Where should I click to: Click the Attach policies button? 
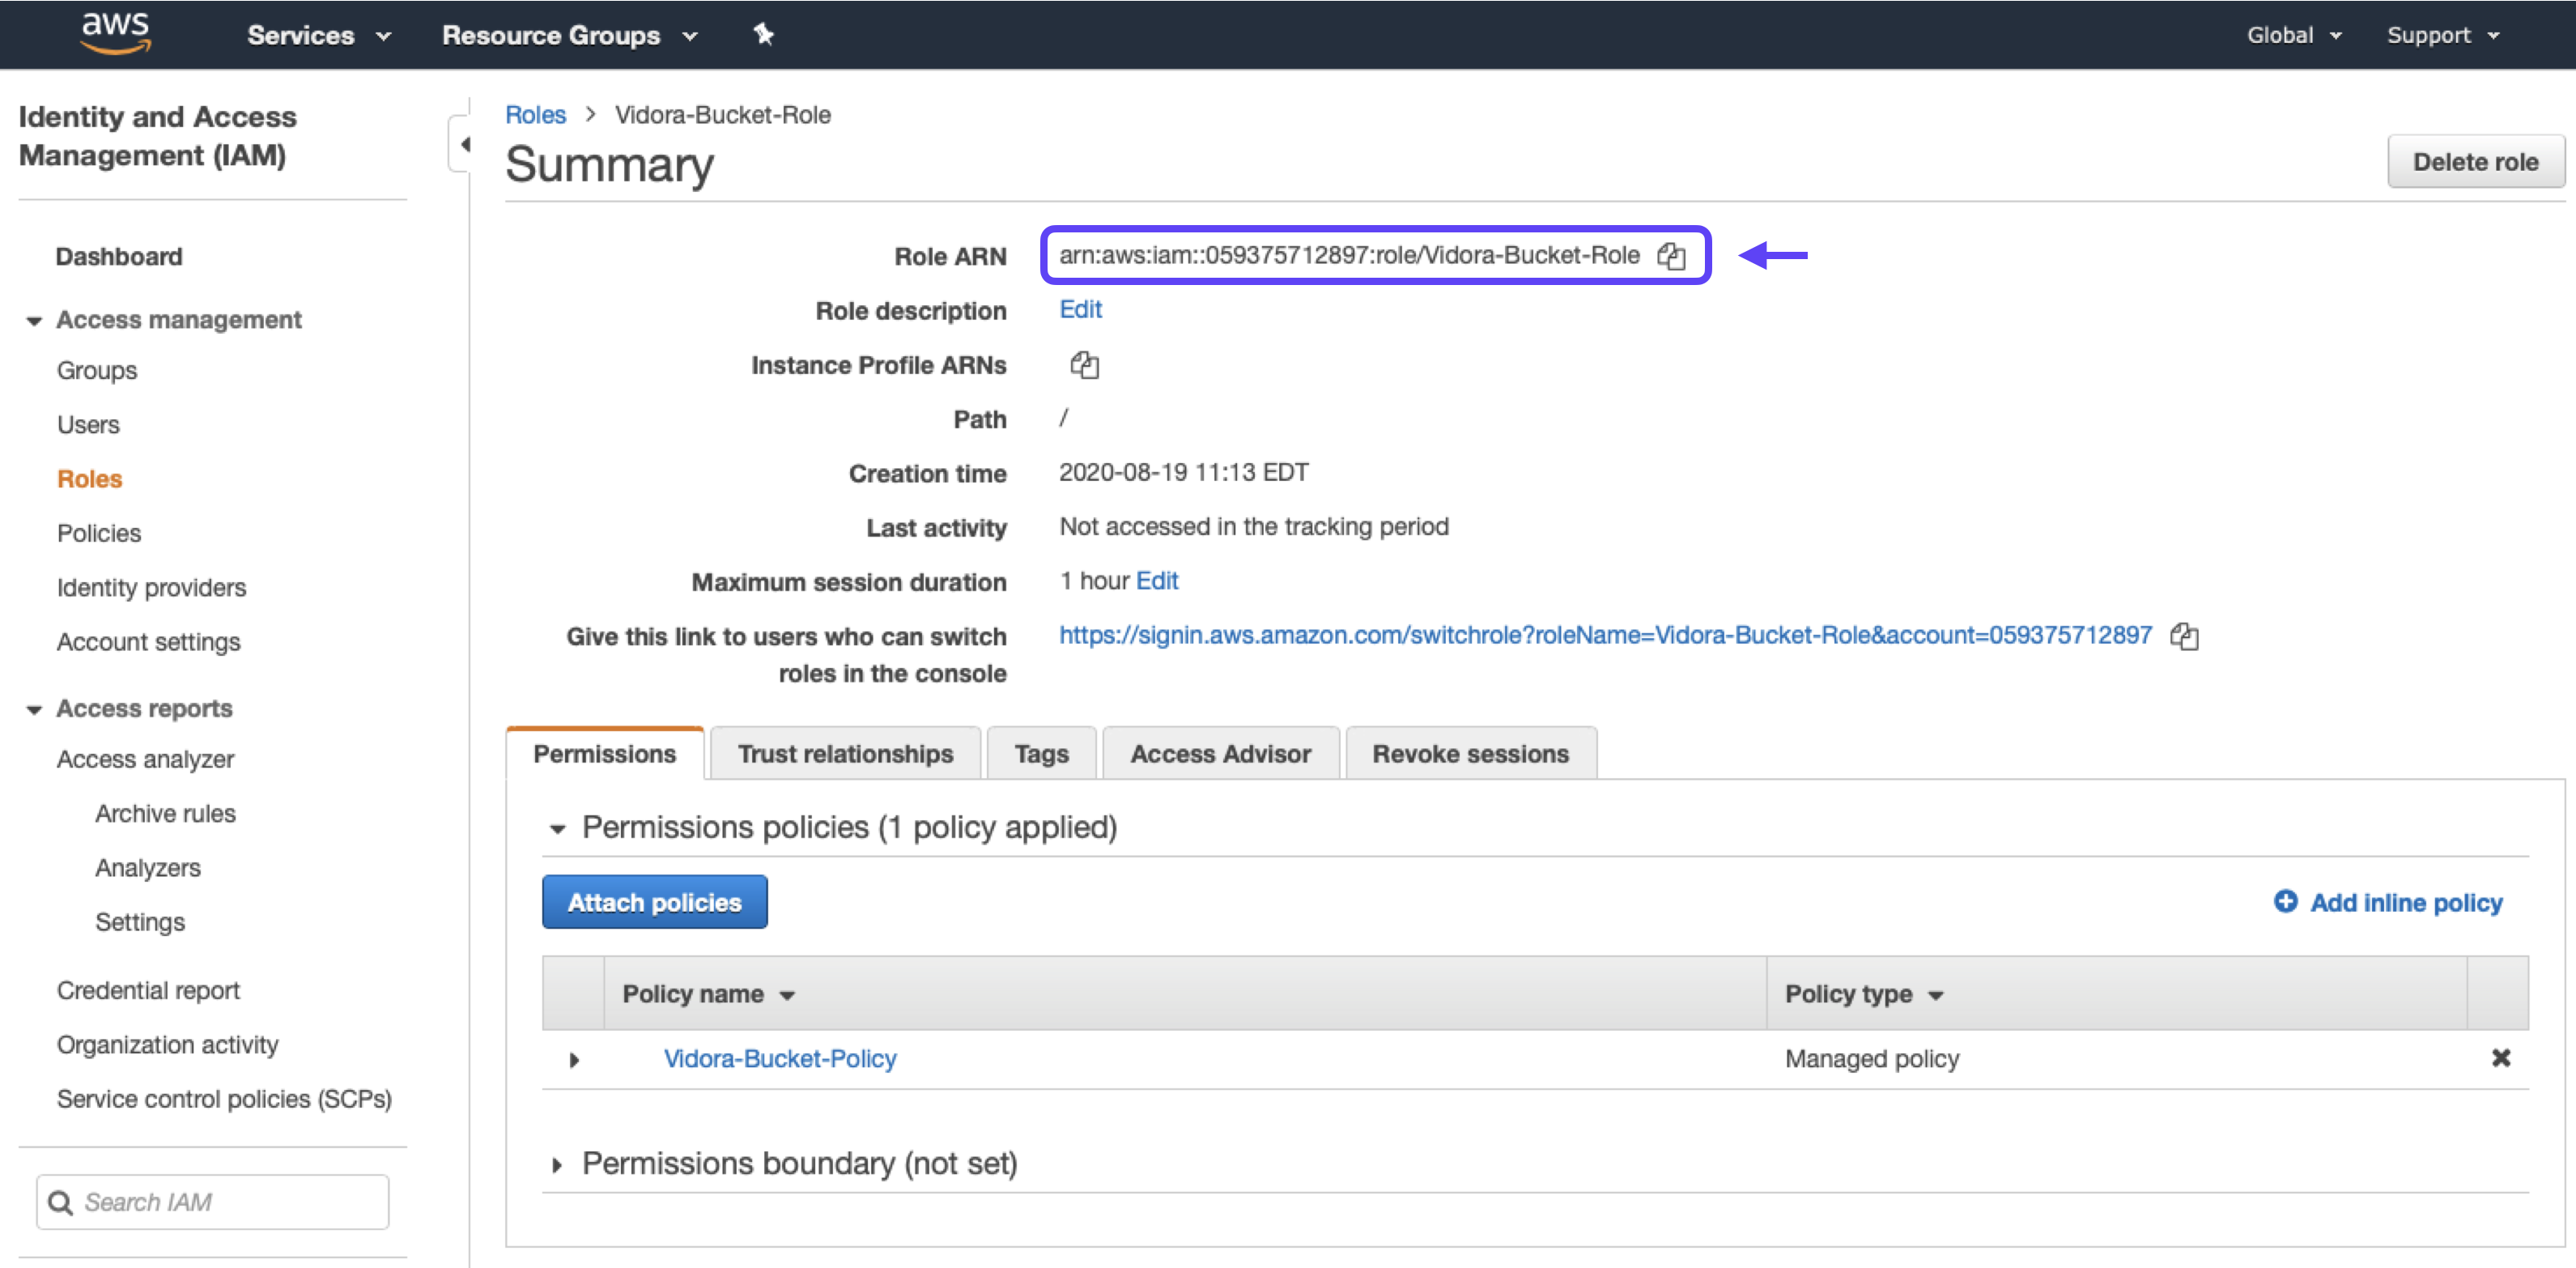(x=654, y=902)
